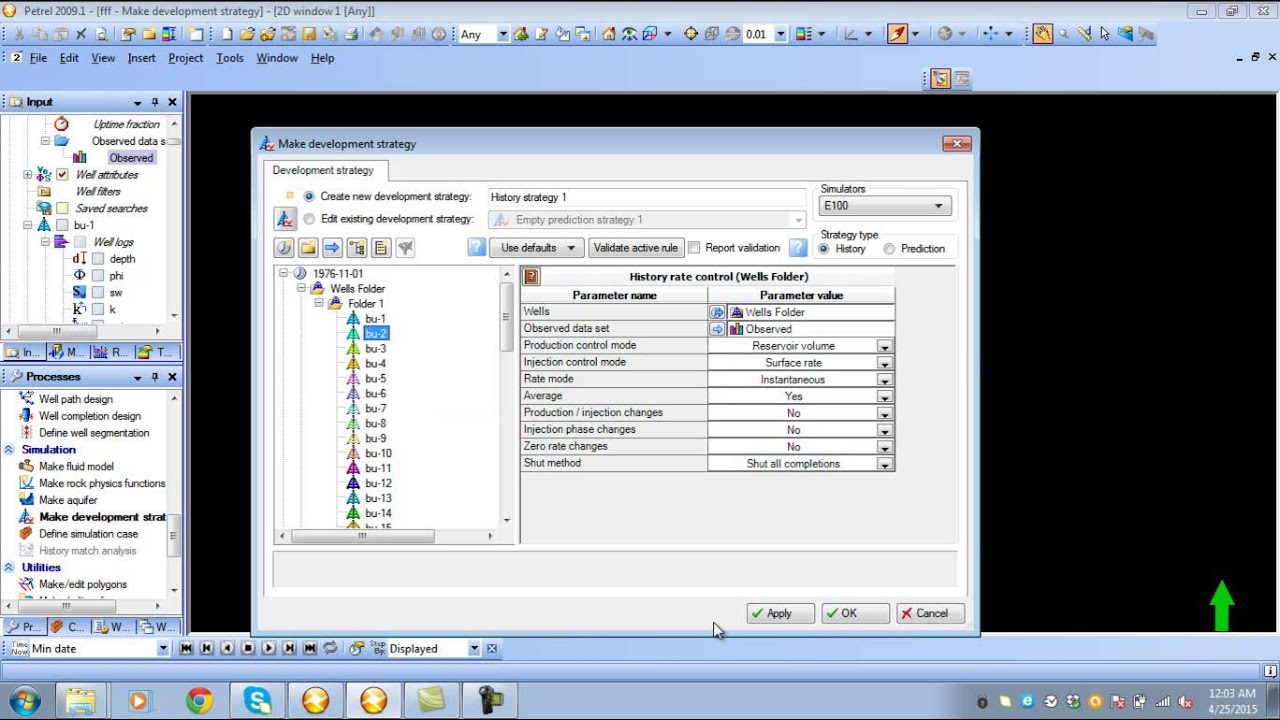This screenshot has height=720, width=1280.
Task: Open the Project menu
Action: pos(186,58)
